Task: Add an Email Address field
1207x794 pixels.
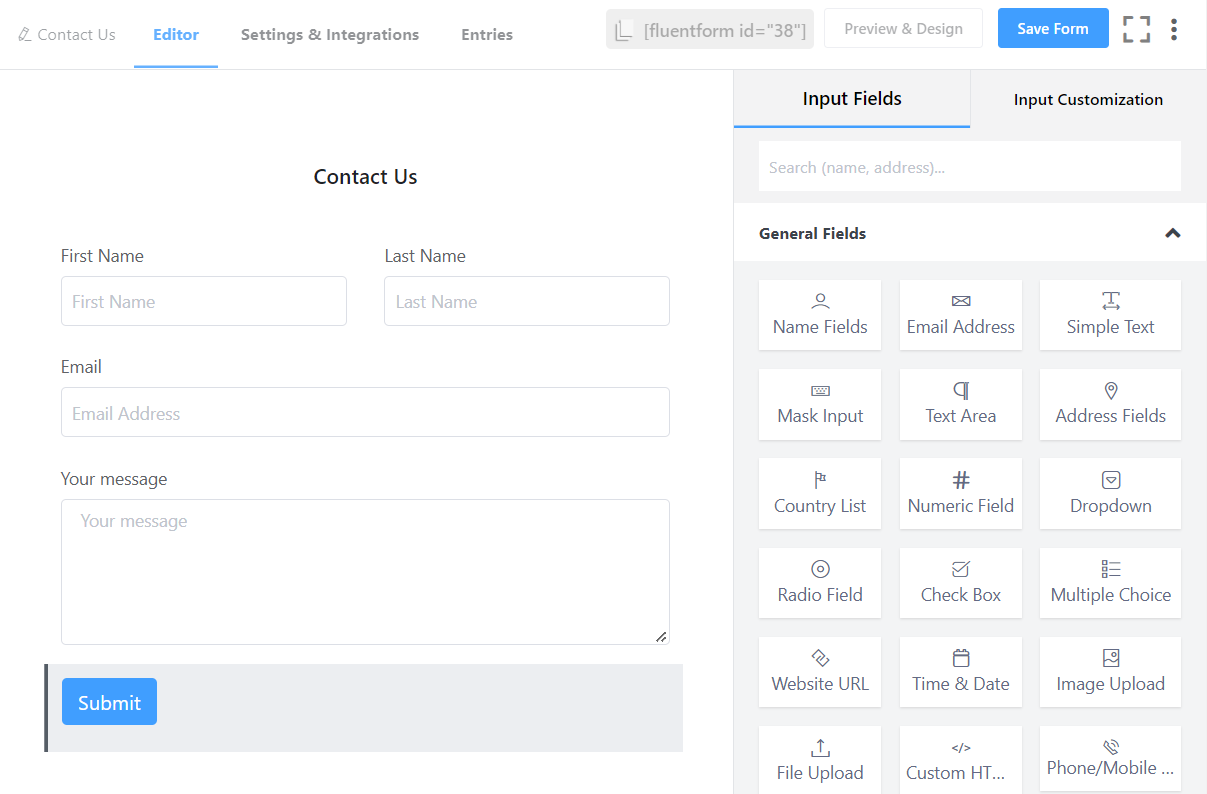Action: pyautogui.click(x=960, y=315)
